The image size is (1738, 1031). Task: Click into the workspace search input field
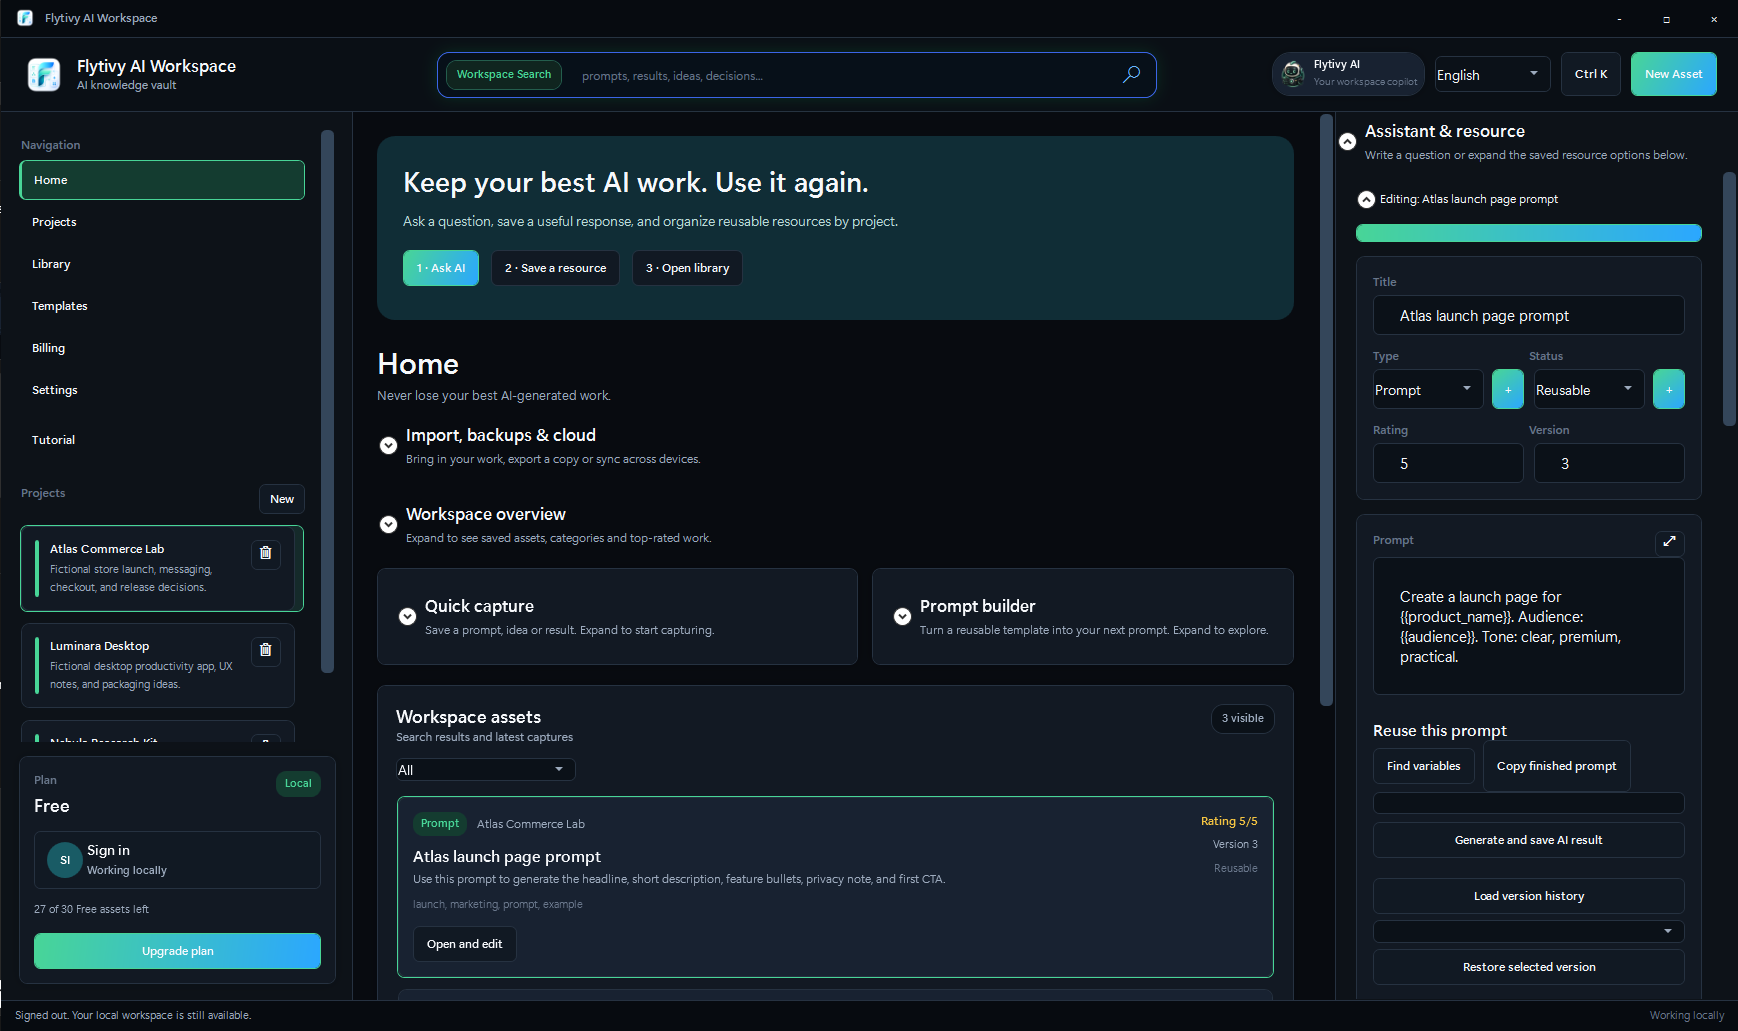click(840, 75)
